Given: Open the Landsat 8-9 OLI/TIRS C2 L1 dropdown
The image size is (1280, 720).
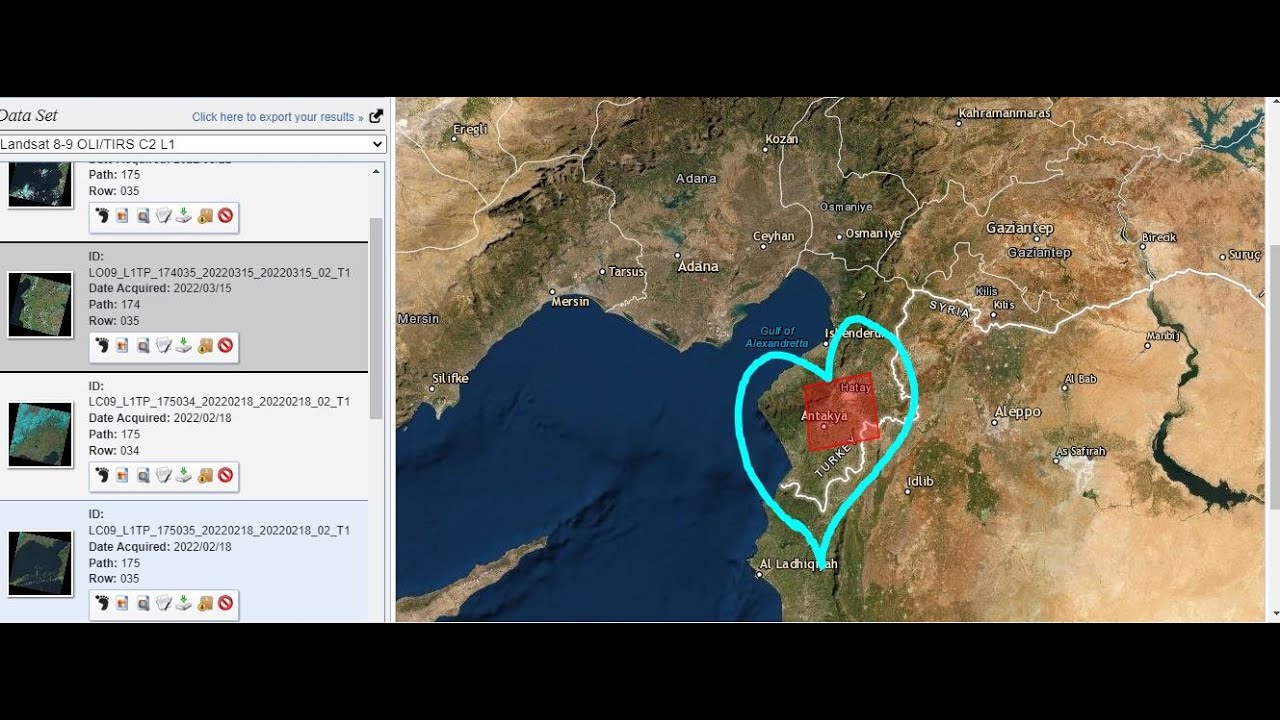Looking at the screenshot, I should click(x=193, y=144).
